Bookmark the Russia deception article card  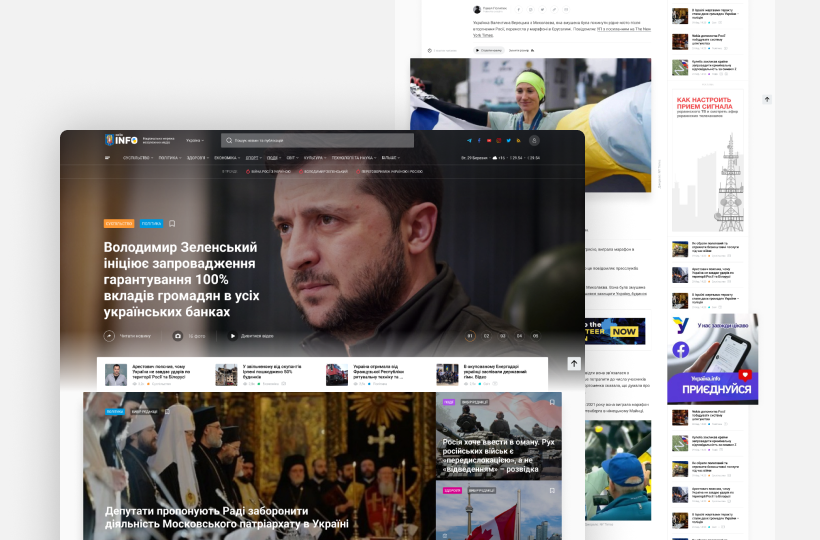[x=551, y=402]
